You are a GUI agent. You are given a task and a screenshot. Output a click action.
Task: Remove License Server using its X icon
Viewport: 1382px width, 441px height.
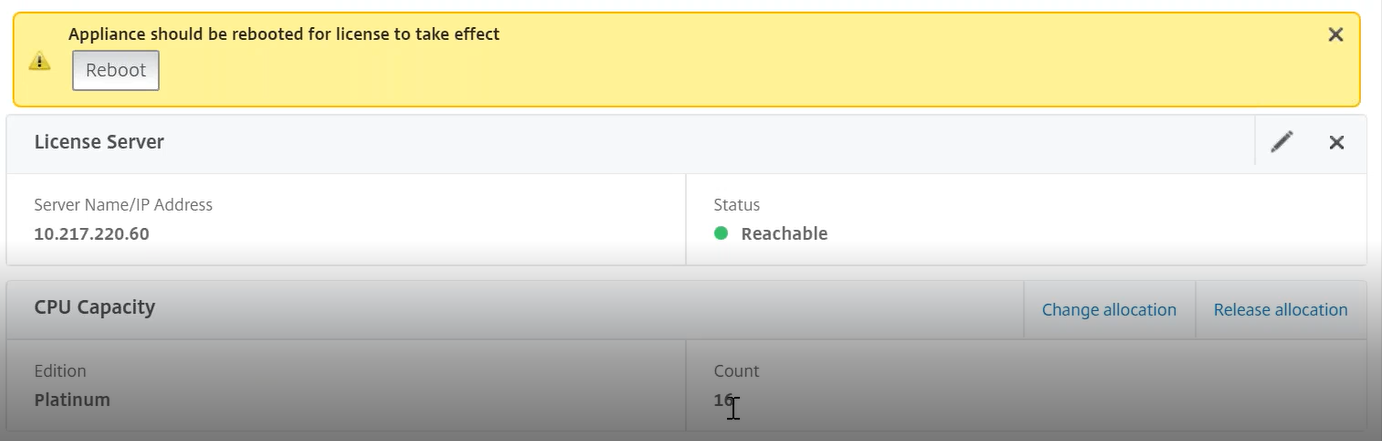(x=1336, y=142)
